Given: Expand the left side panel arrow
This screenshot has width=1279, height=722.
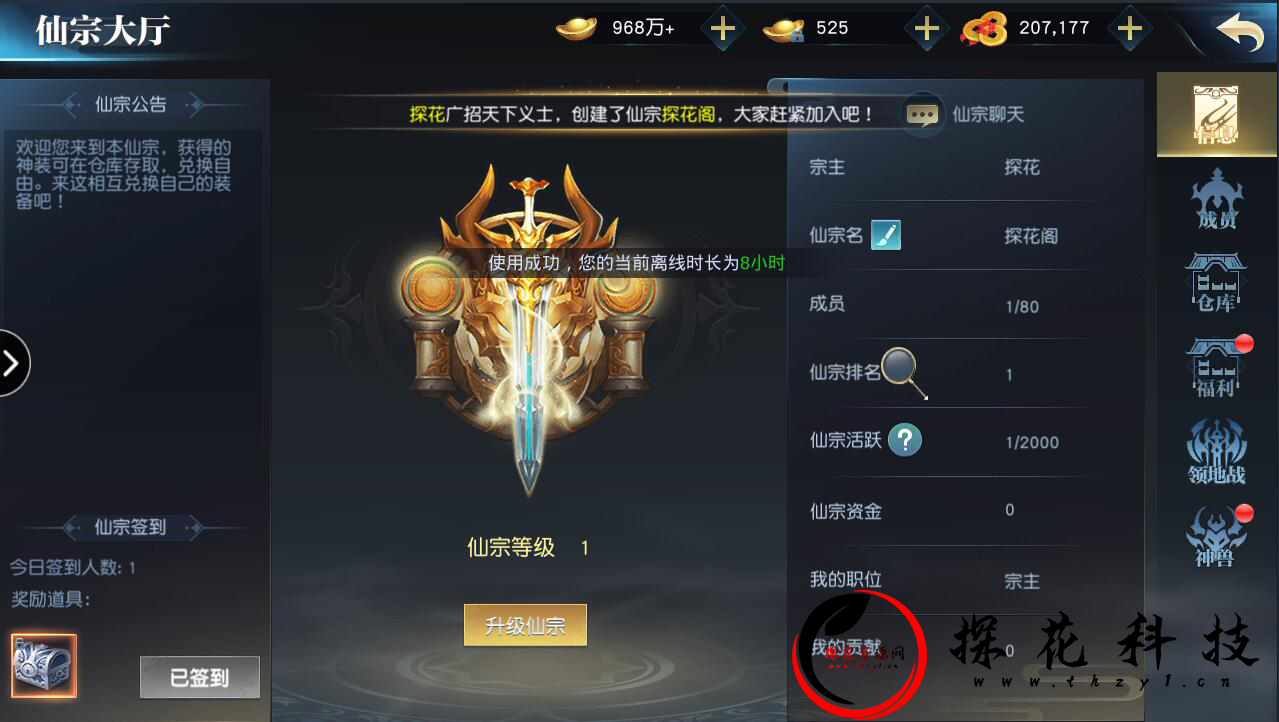Looking at the screenshot, I should click(12, 363).
